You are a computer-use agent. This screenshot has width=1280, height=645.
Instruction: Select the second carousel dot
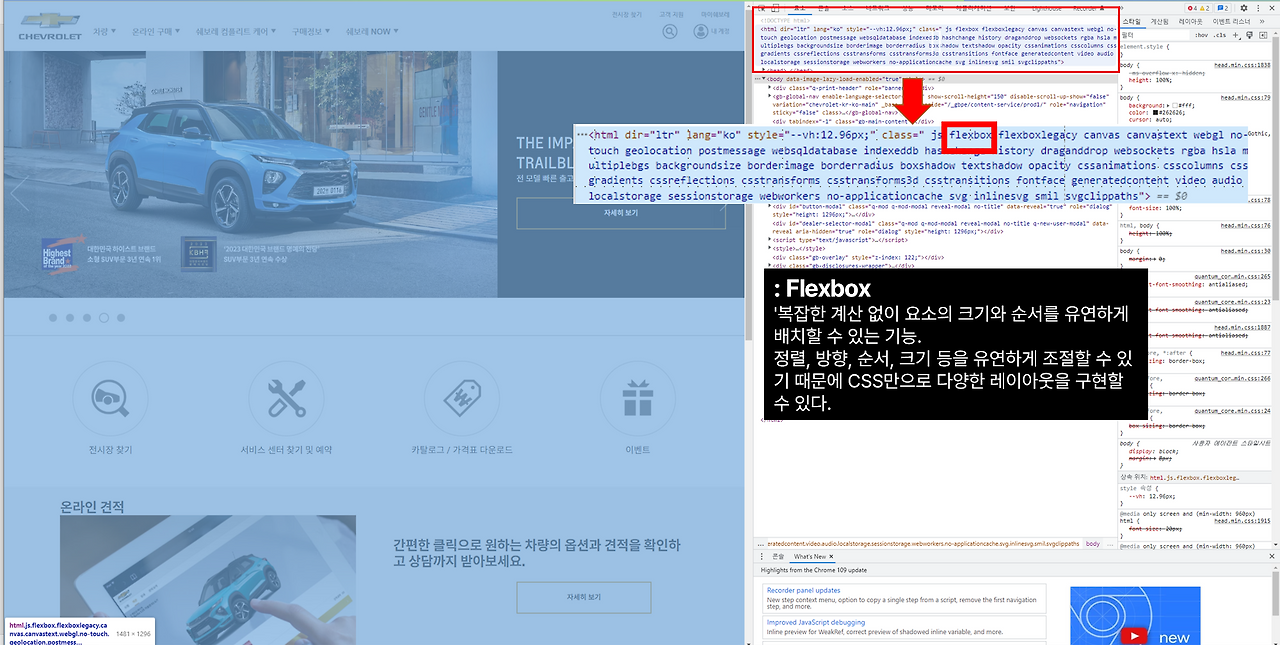click(x=70, y=317)
